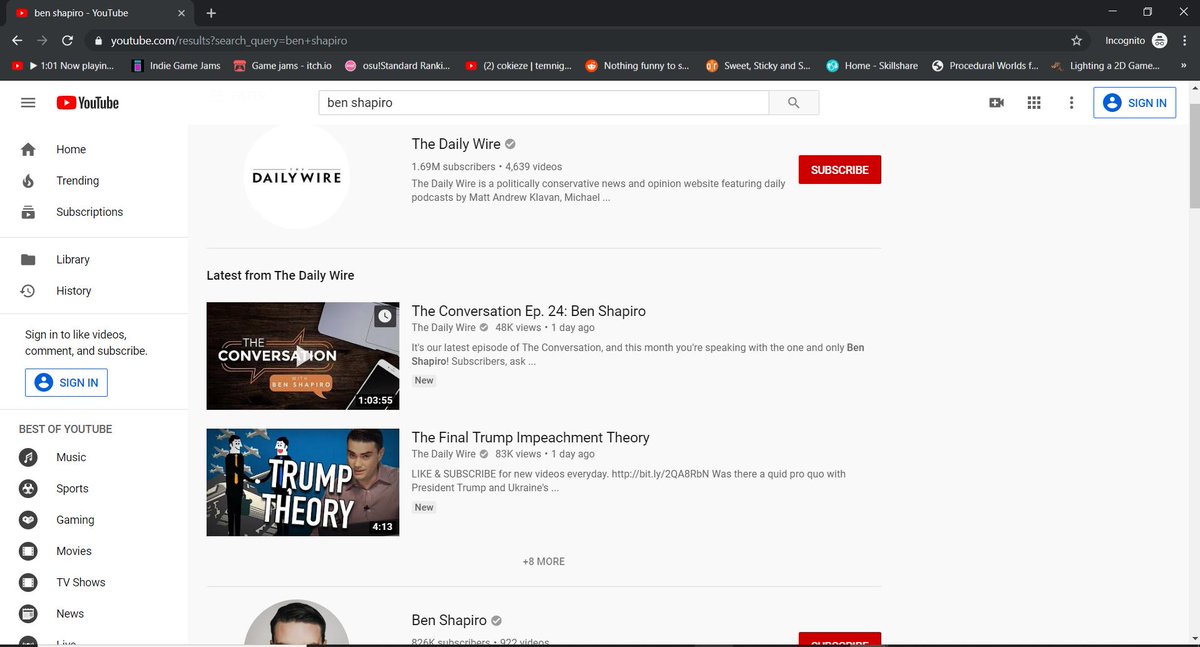
Task: Open a new browser tab
Action: click(211, 13)
